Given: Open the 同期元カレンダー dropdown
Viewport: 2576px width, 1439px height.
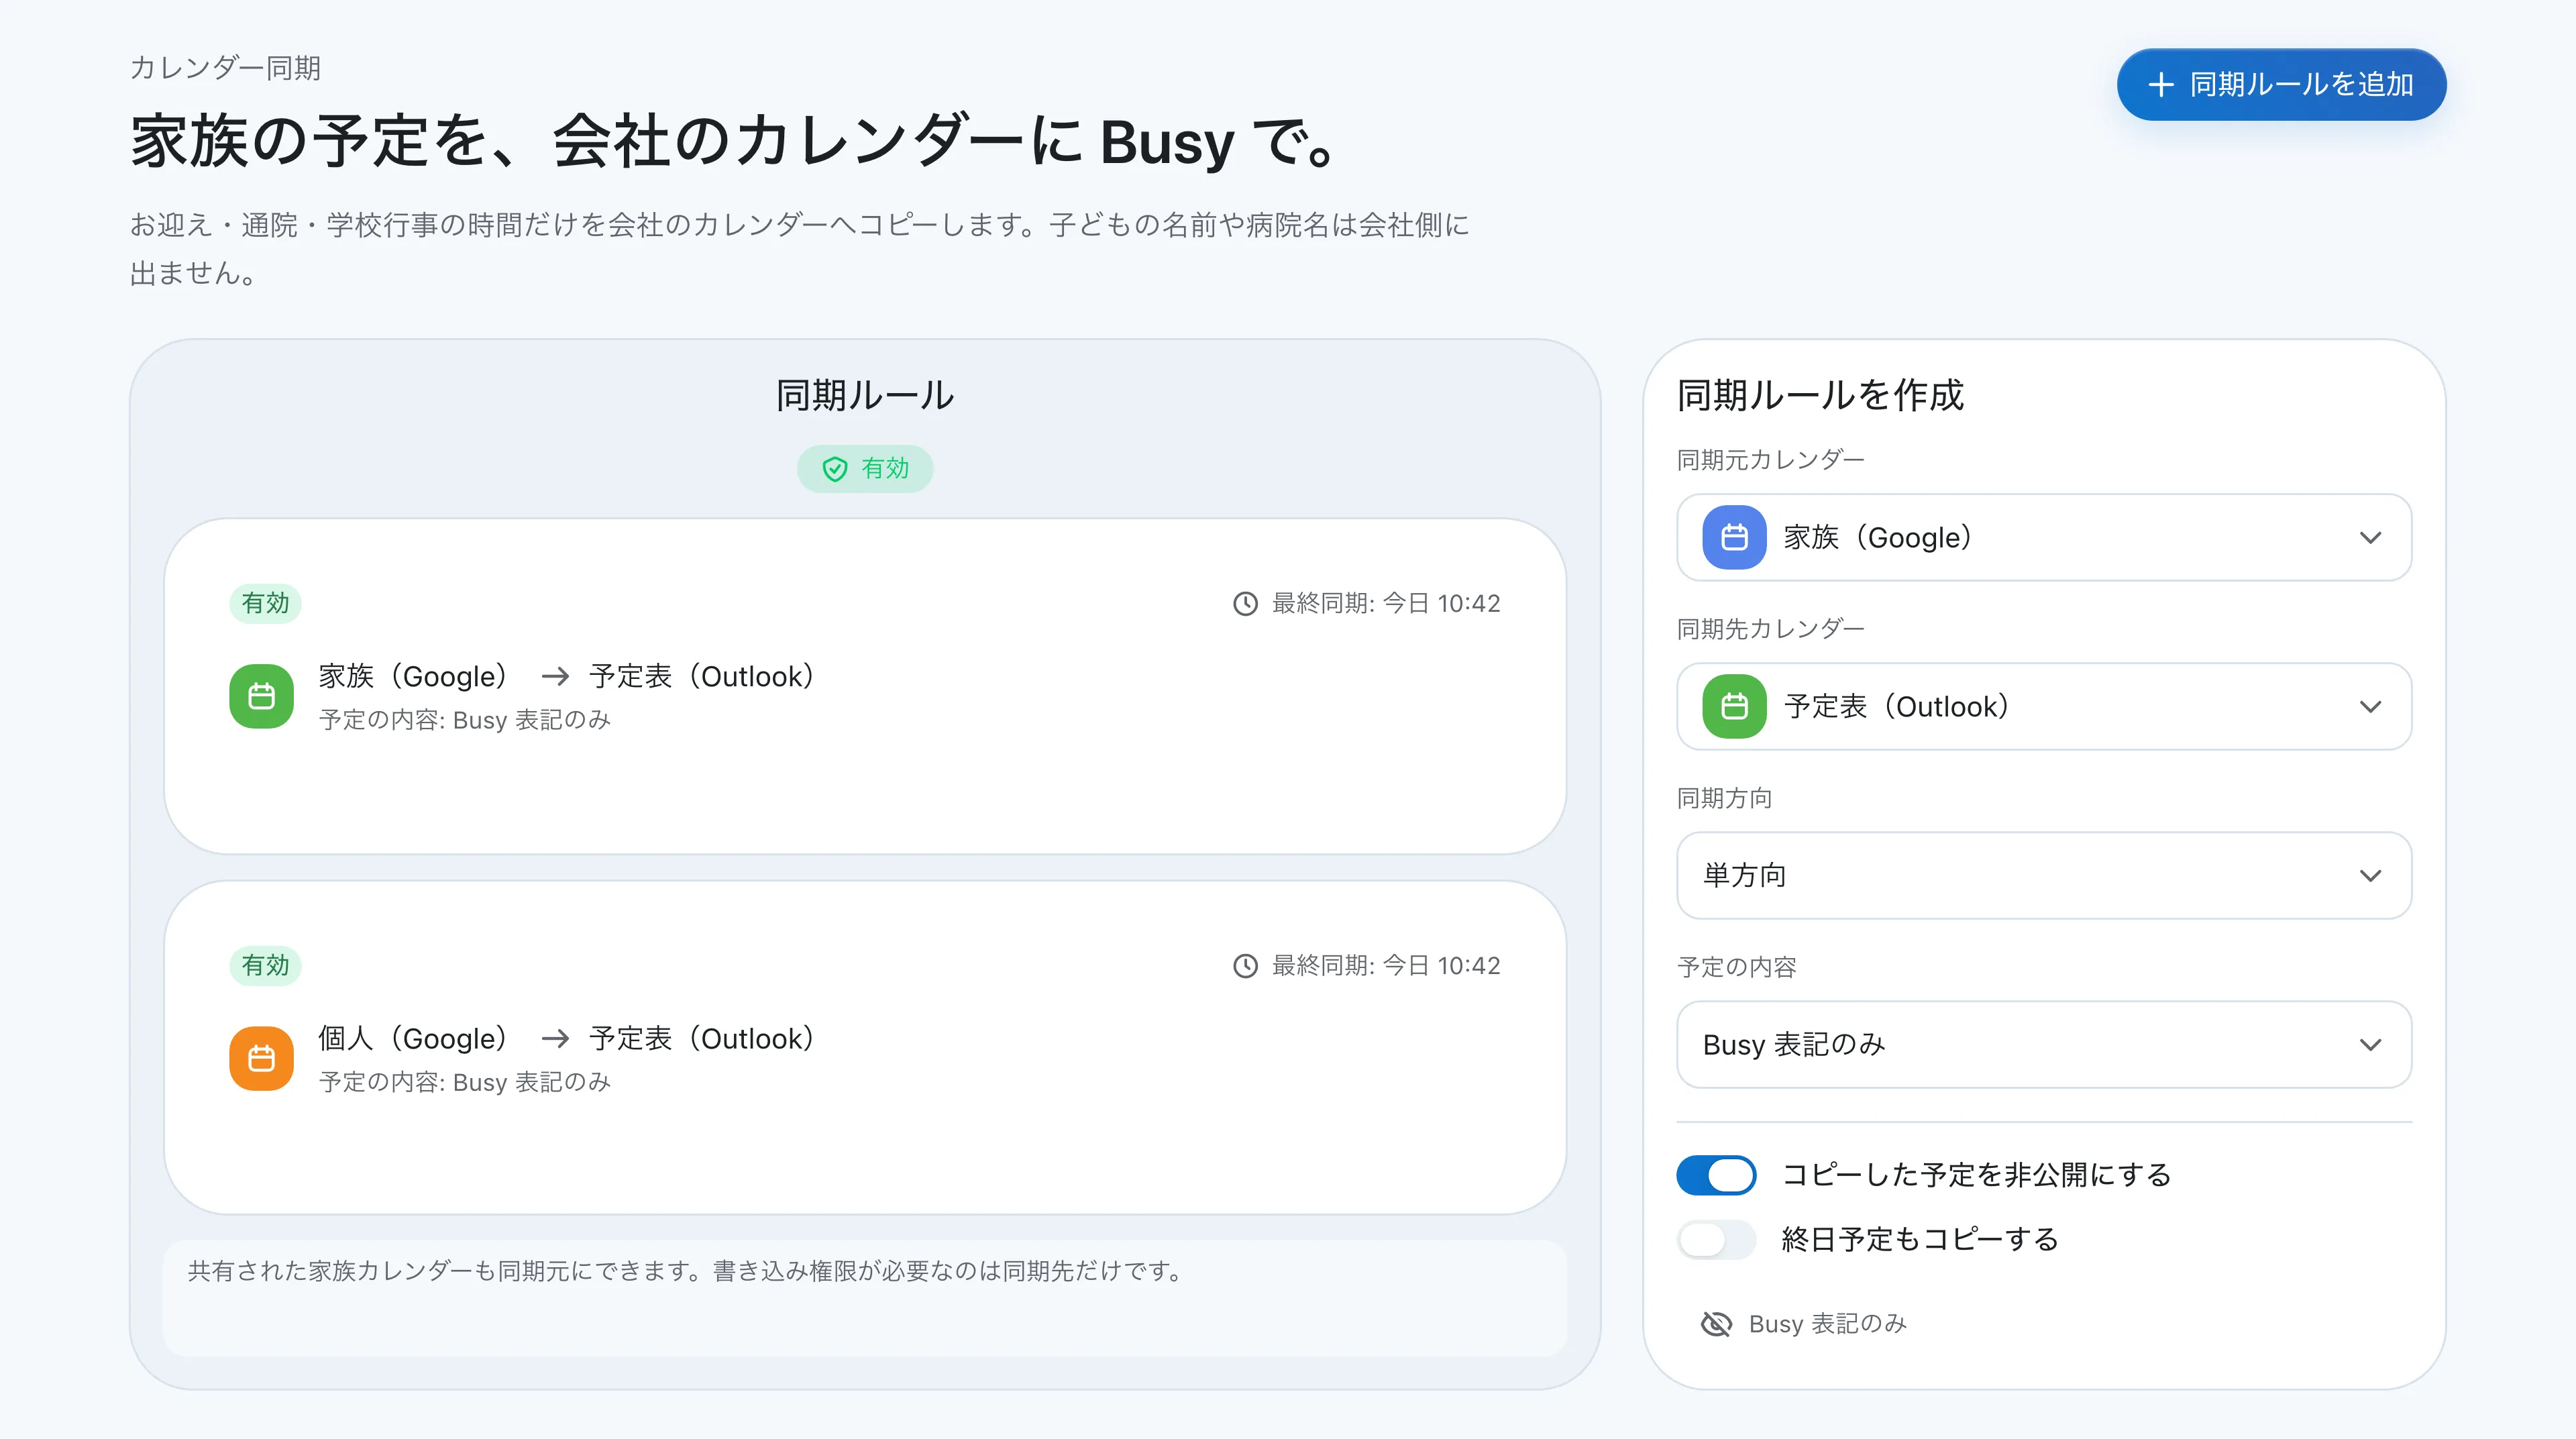Looking at the screenshot, I should tap(2044, 537).
